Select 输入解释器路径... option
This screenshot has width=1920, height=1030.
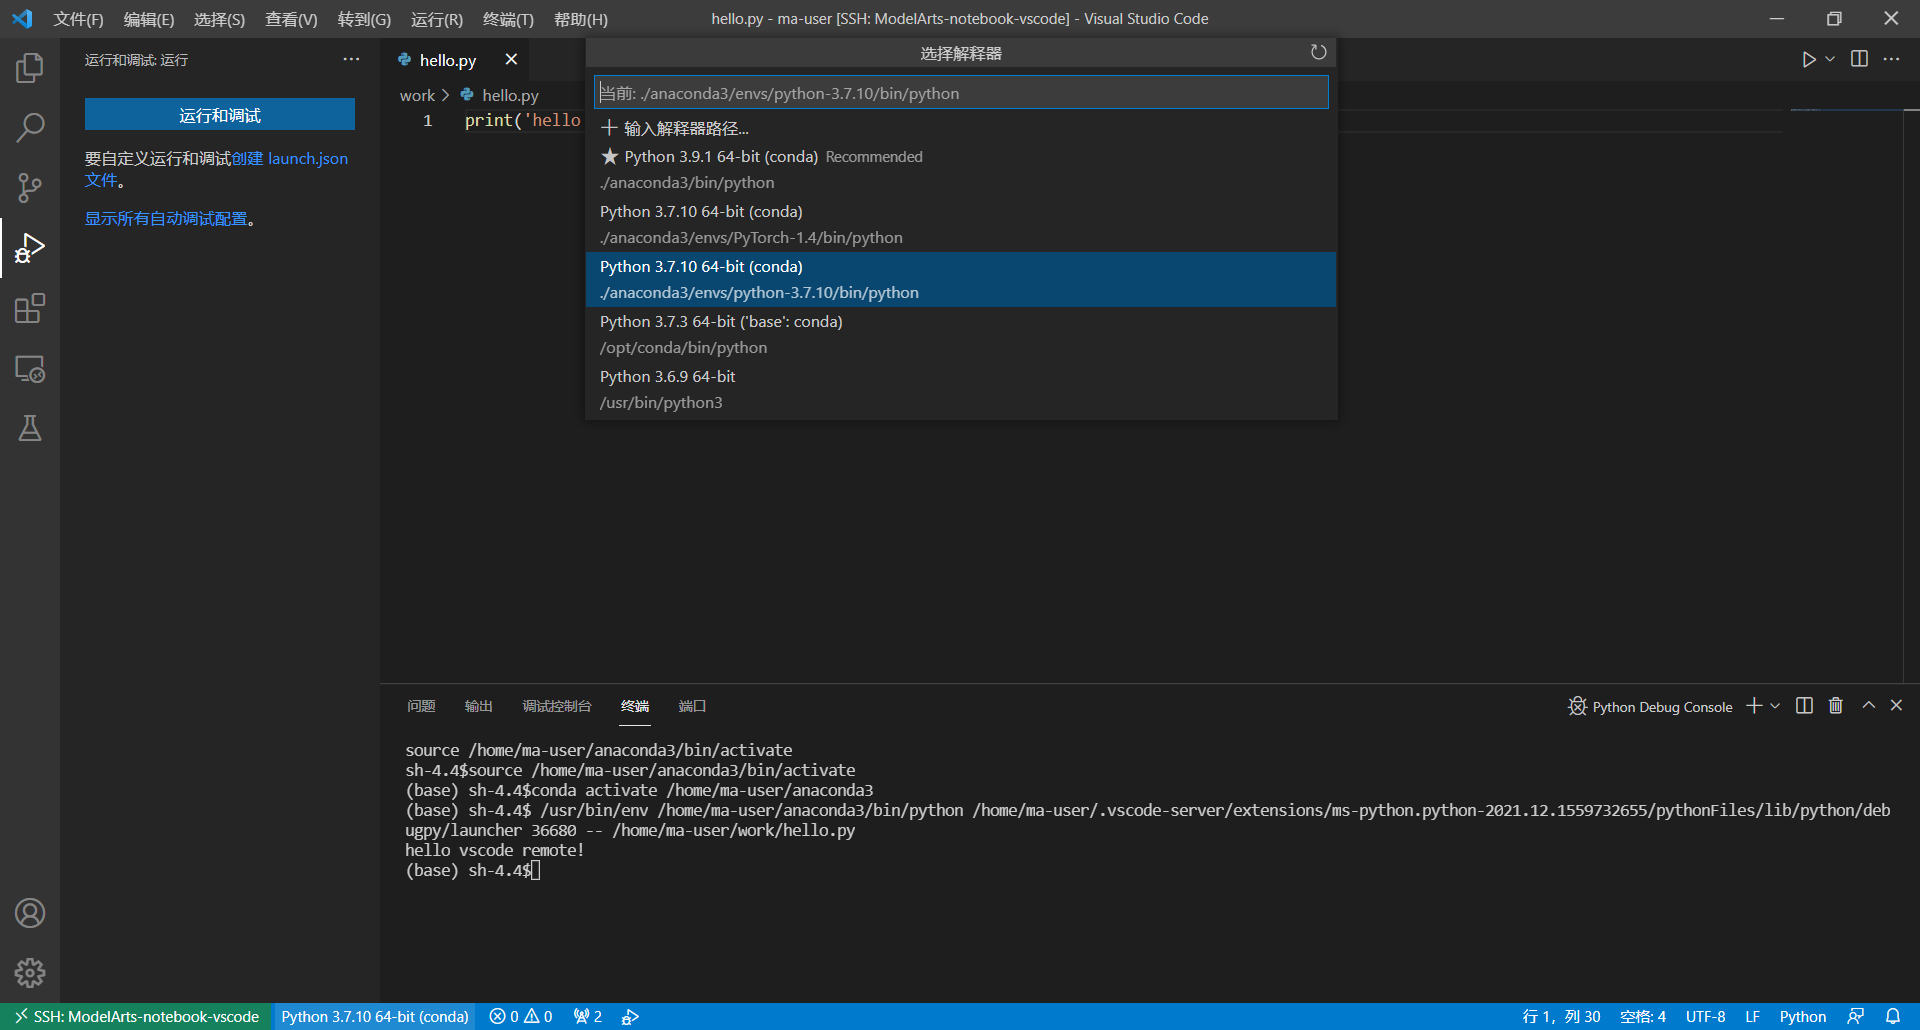tap(961, 128)
